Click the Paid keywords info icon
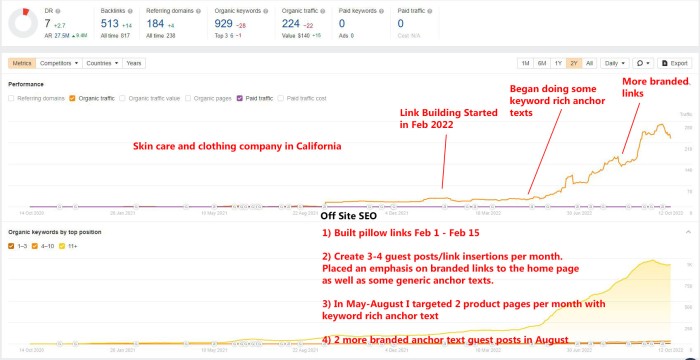Image resolution: width=700 pixels, height=360 pixels. pos(380,11)
